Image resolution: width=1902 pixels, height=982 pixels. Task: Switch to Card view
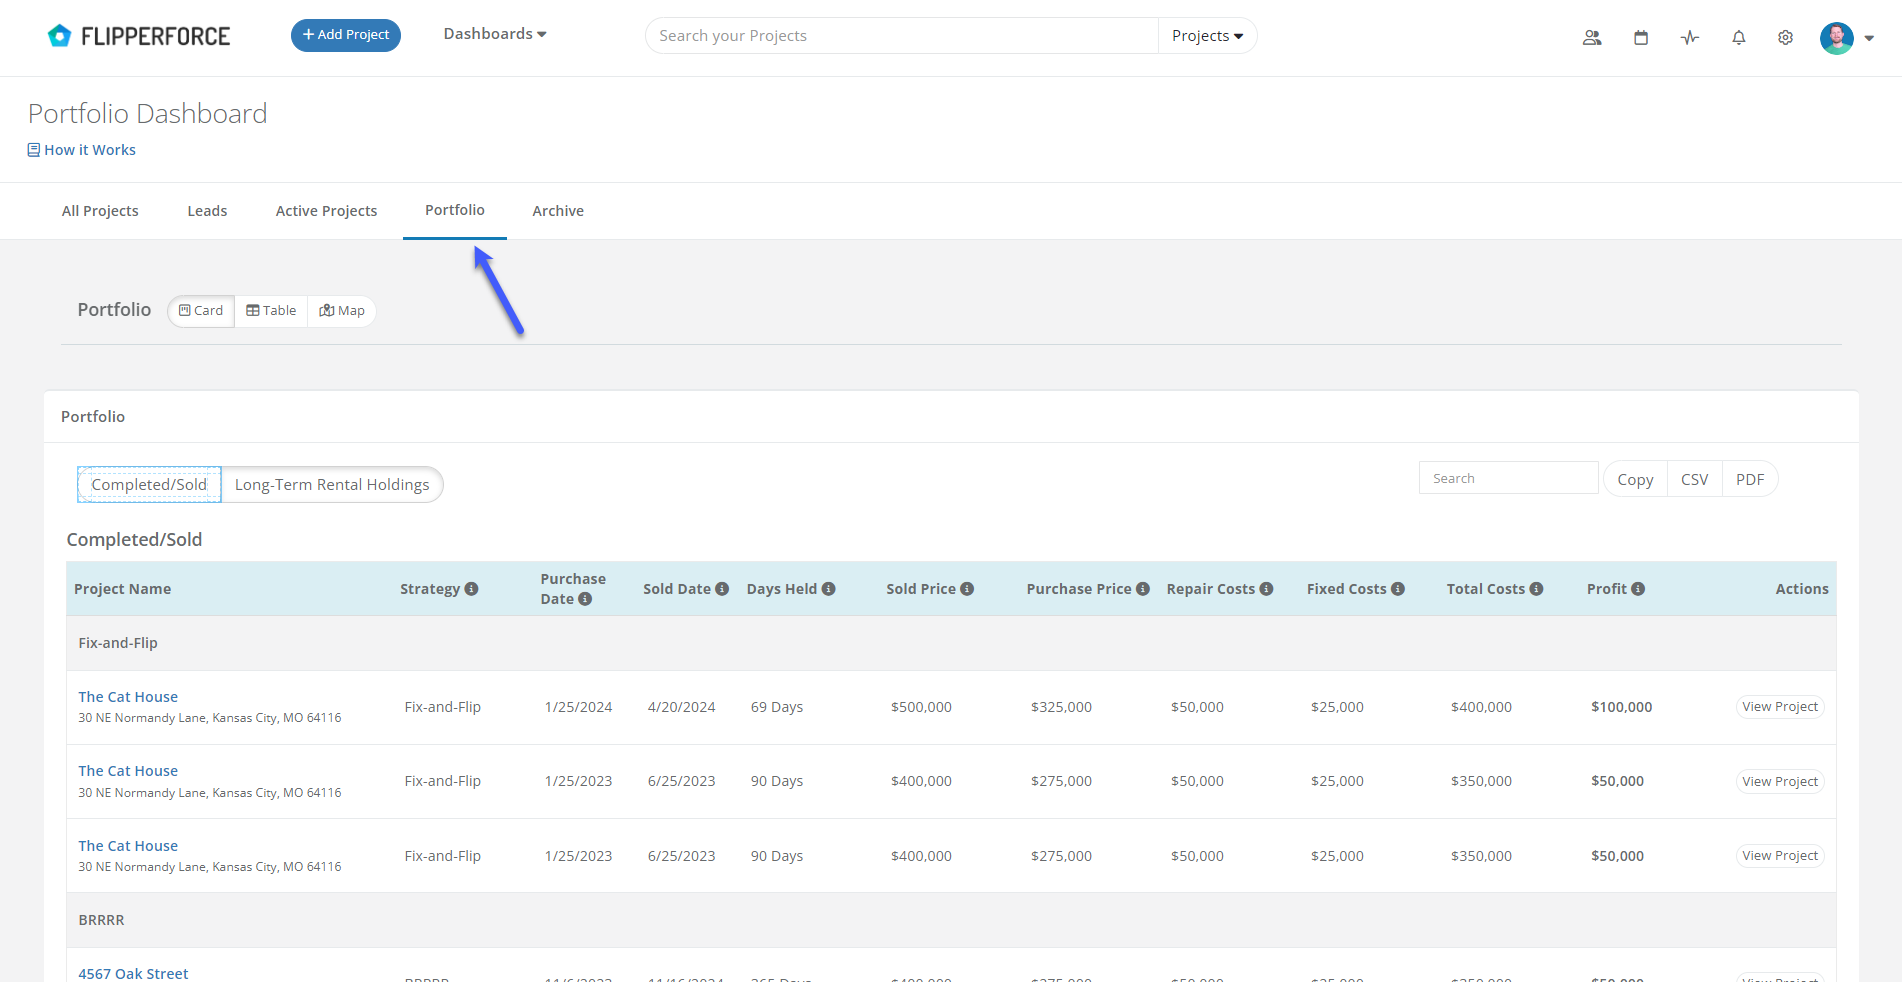(201, 311)
